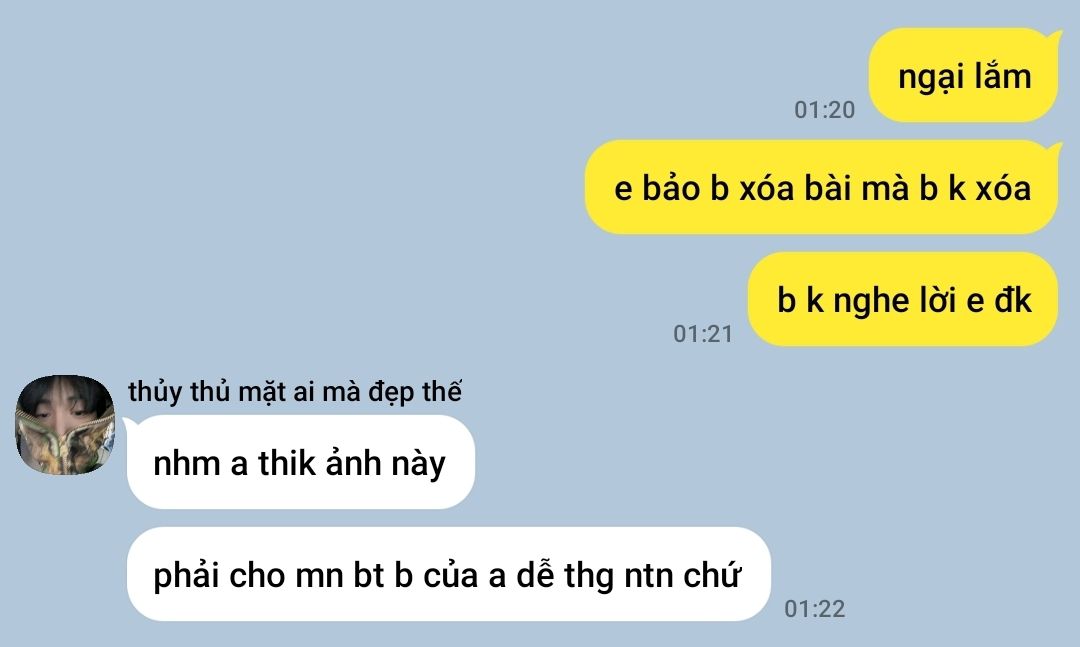
Task: Click the word 'này' in white bubble
Action: pos(419,464)
